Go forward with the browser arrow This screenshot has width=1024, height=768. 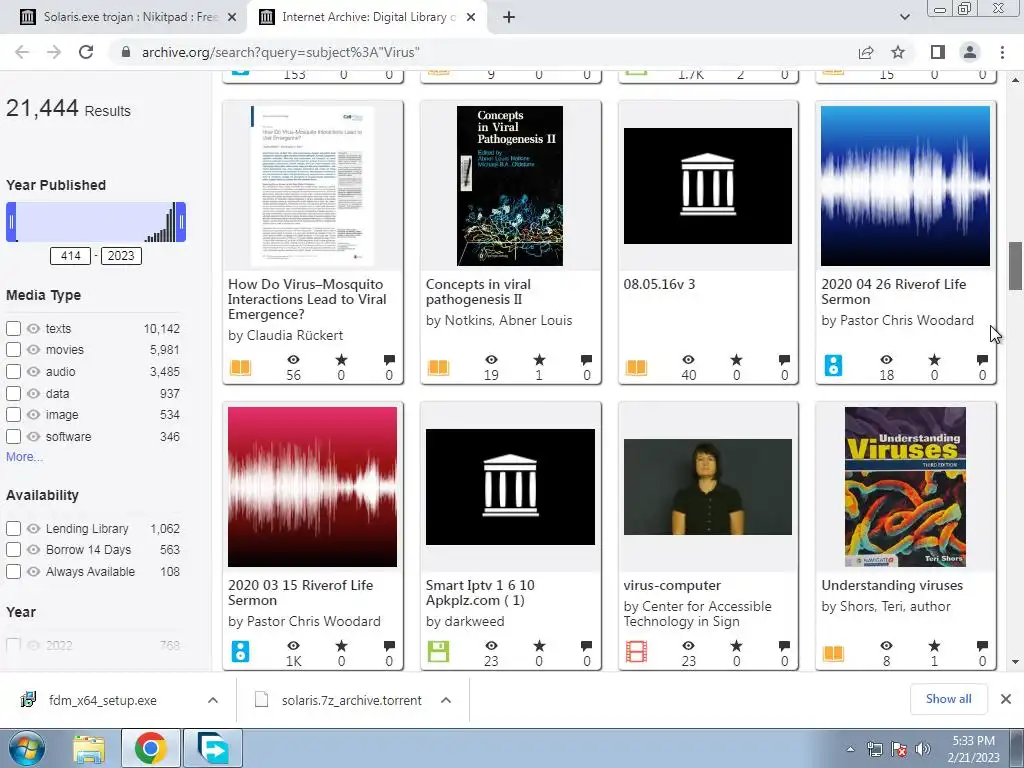(x=54, y=52)
